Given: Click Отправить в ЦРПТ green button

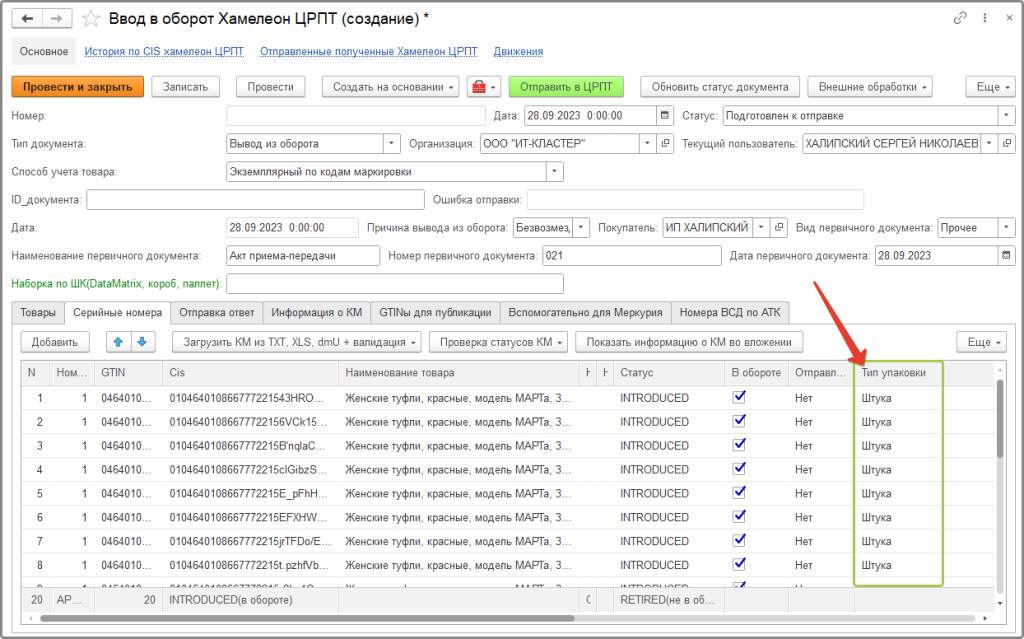Looking at the screenshot, I should point(566,87).
